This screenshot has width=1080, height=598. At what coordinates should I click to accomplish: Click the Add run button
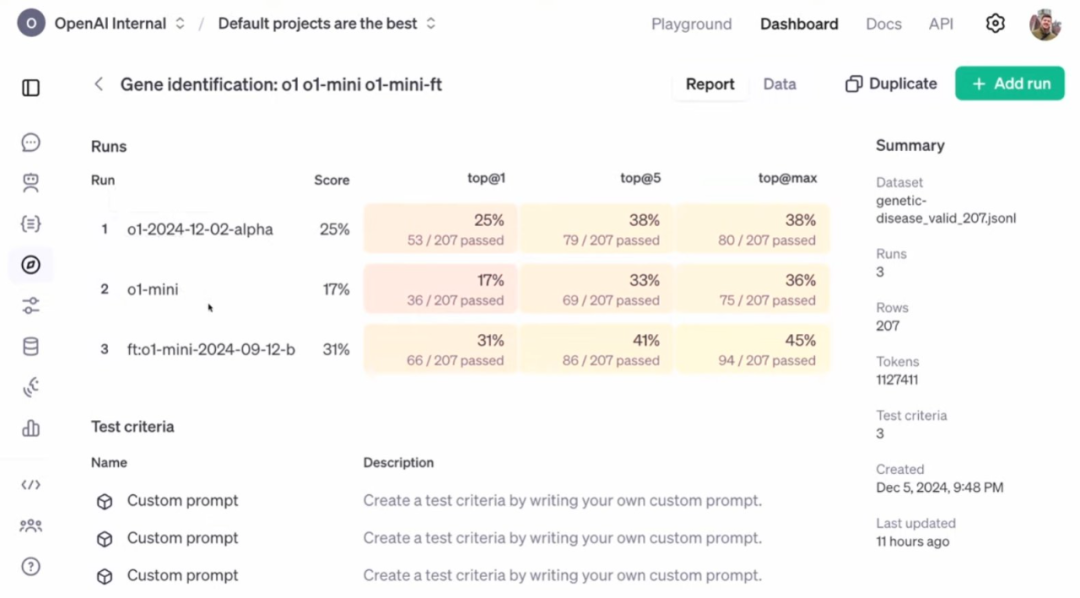[x=1009, y=83]
